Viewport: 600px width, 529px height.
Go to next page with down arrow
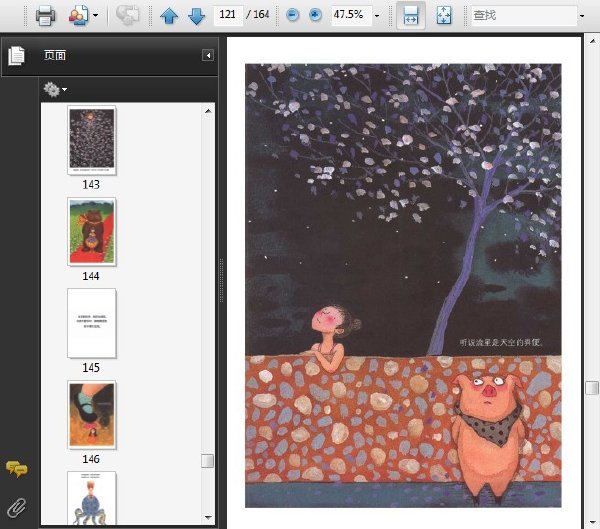(196, 16)
